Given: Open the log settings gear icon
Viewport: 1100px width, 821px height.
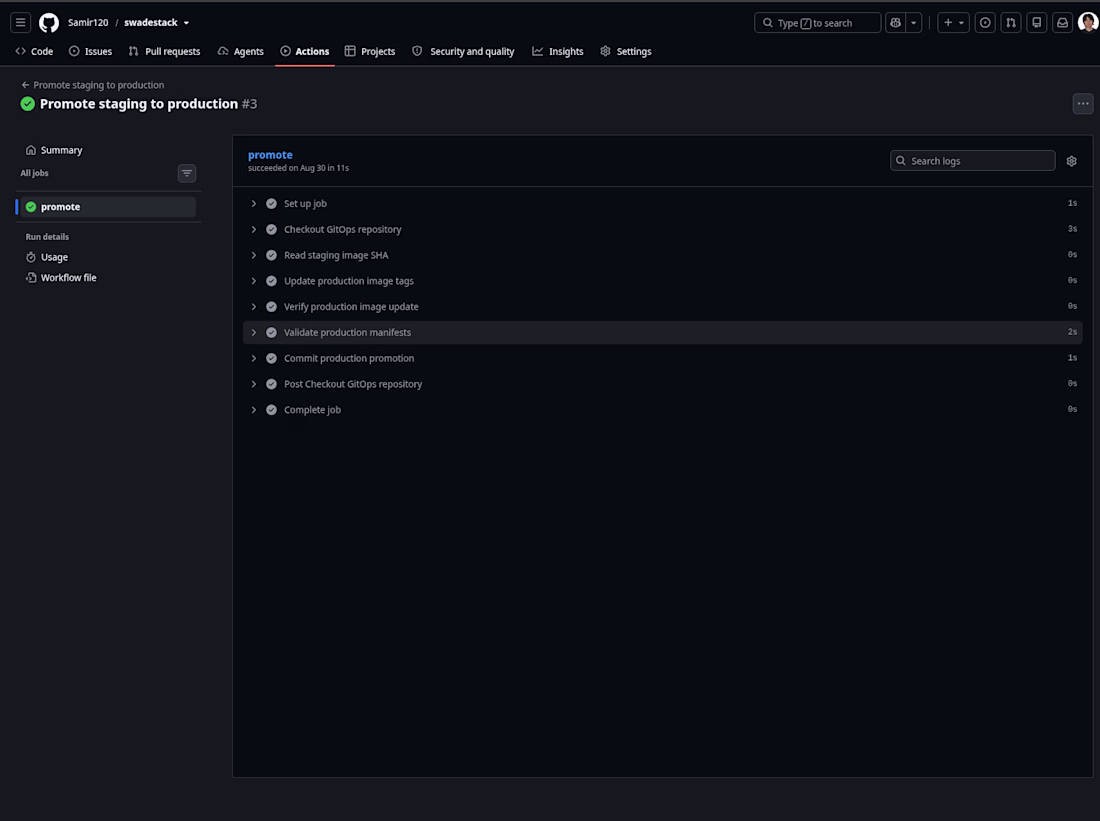Looking at the screenshot, I should 1071,161.
